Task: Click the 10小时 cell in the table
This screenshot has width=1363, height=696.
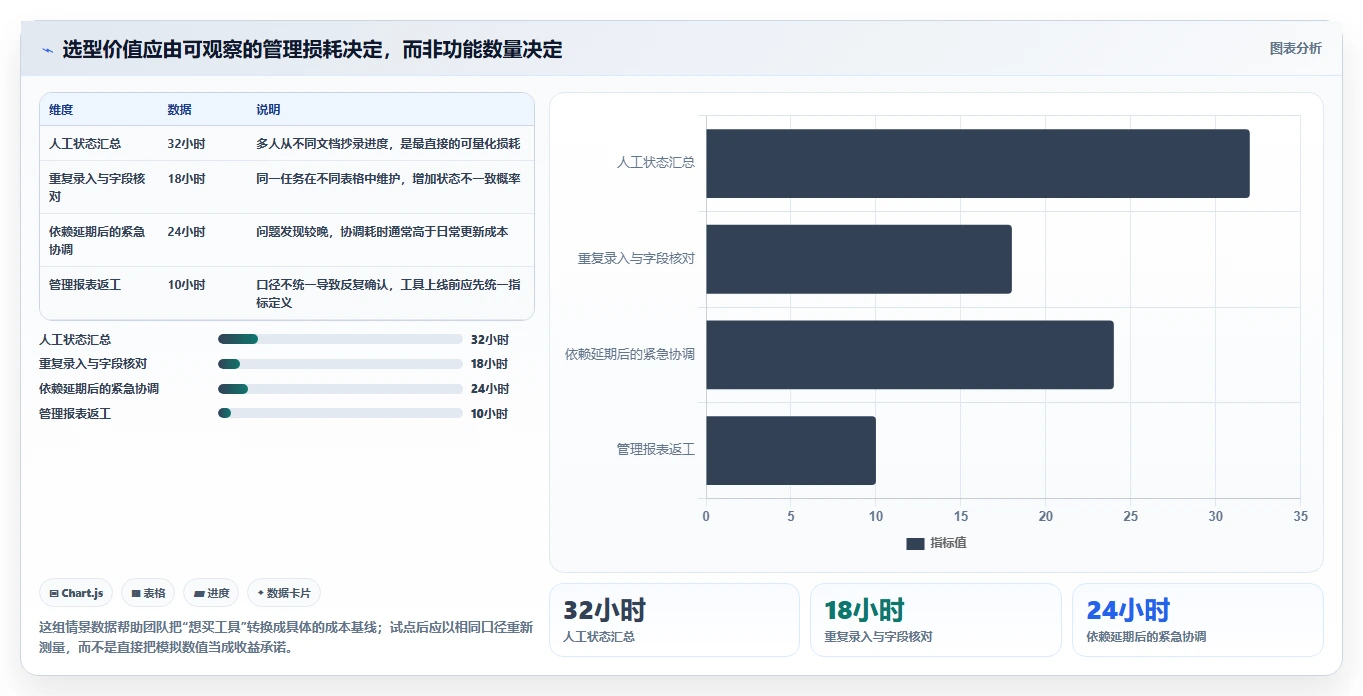Action: click(186, 285)
